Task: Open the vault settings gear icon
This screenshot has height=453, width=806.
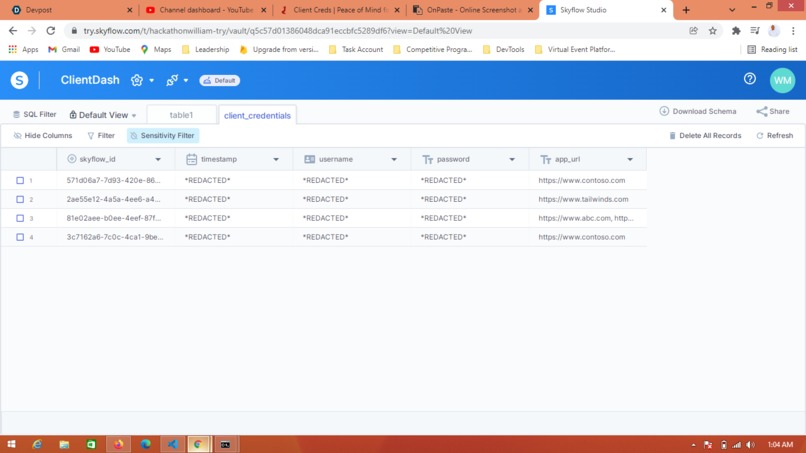Action: [137, 80]
